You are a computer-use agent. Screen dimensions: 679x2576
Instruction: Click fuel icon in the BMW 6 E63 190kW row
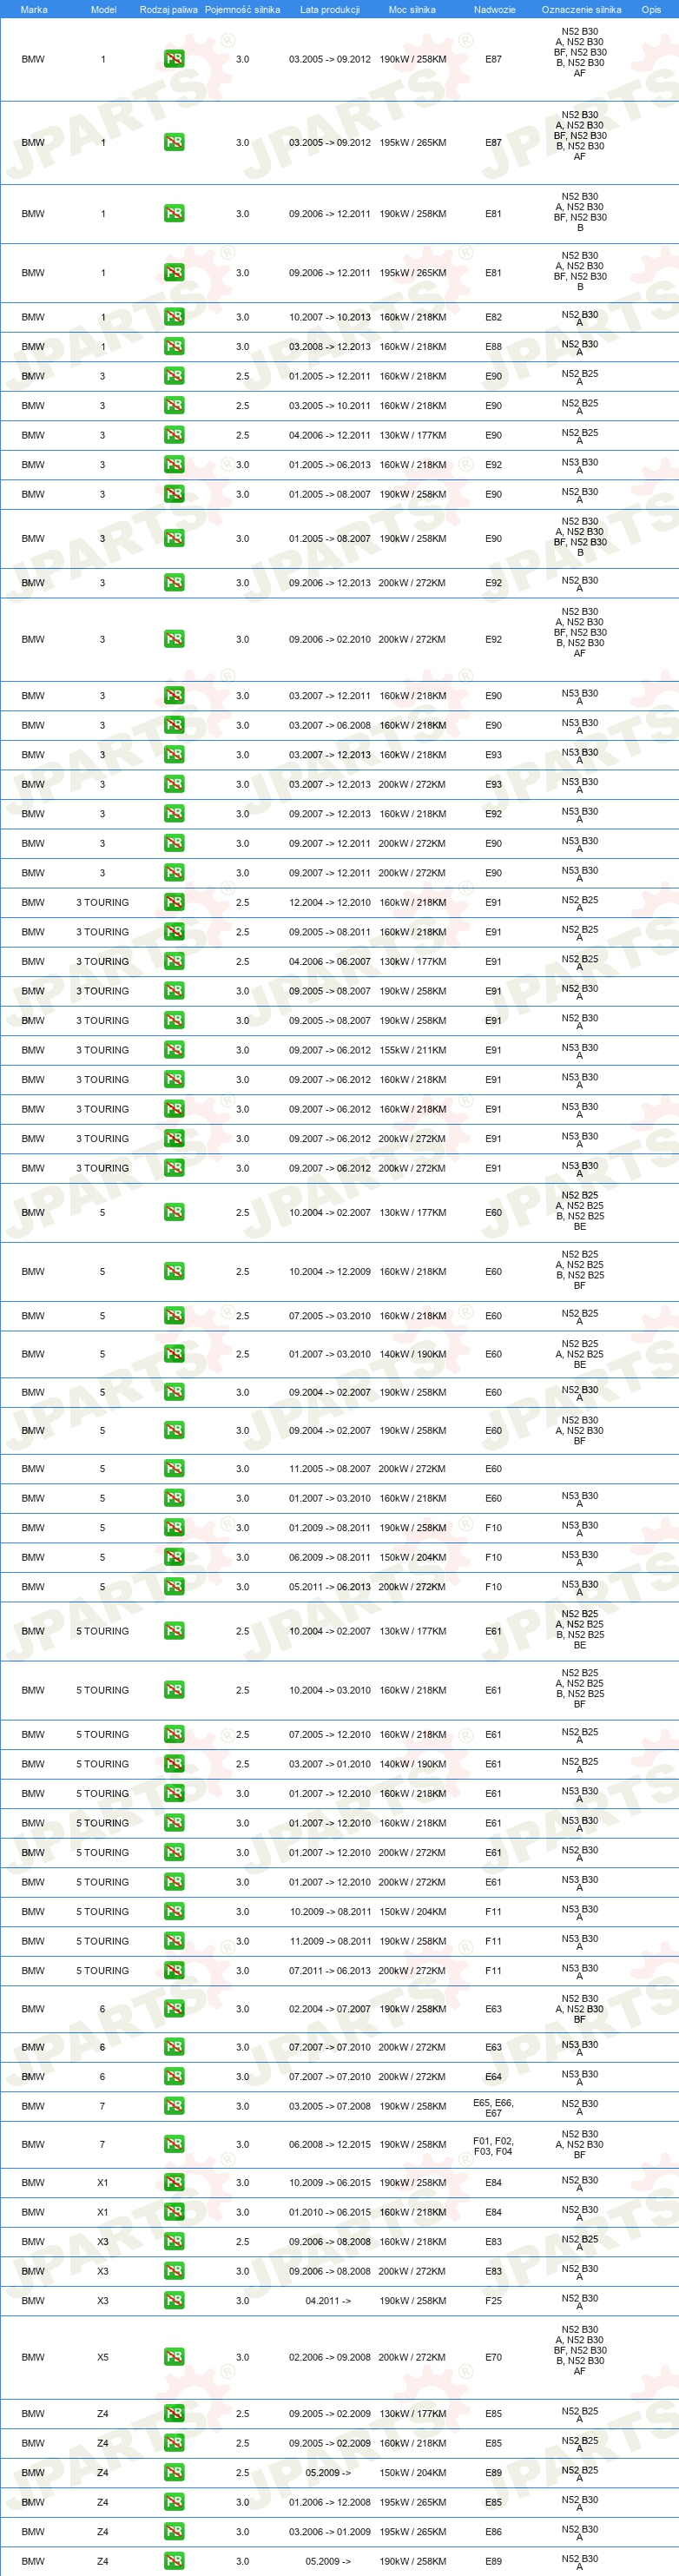click(x=174, y=2008)
